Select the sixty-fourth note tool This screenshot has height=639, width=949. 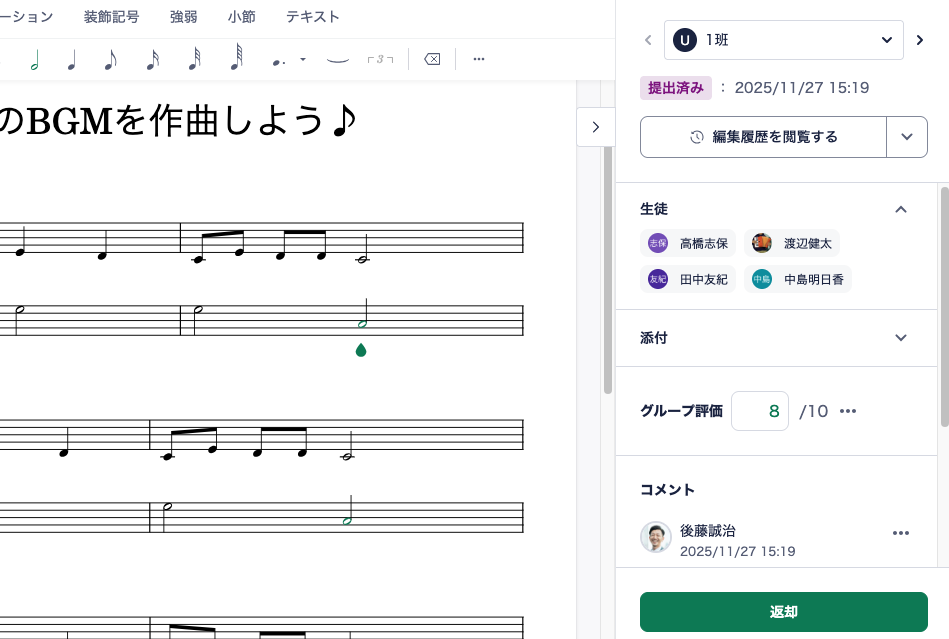(x=236, y=60)
